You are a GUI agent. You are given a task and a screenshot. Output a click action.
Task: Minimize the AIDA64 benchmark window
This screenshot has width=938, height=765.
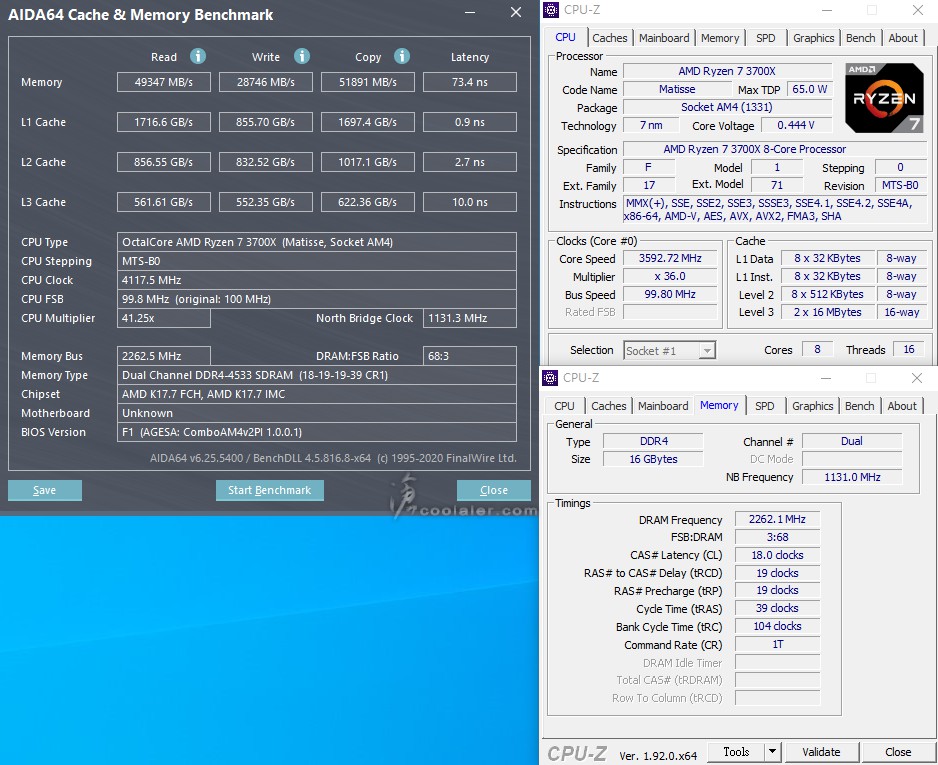click(470, 14)
